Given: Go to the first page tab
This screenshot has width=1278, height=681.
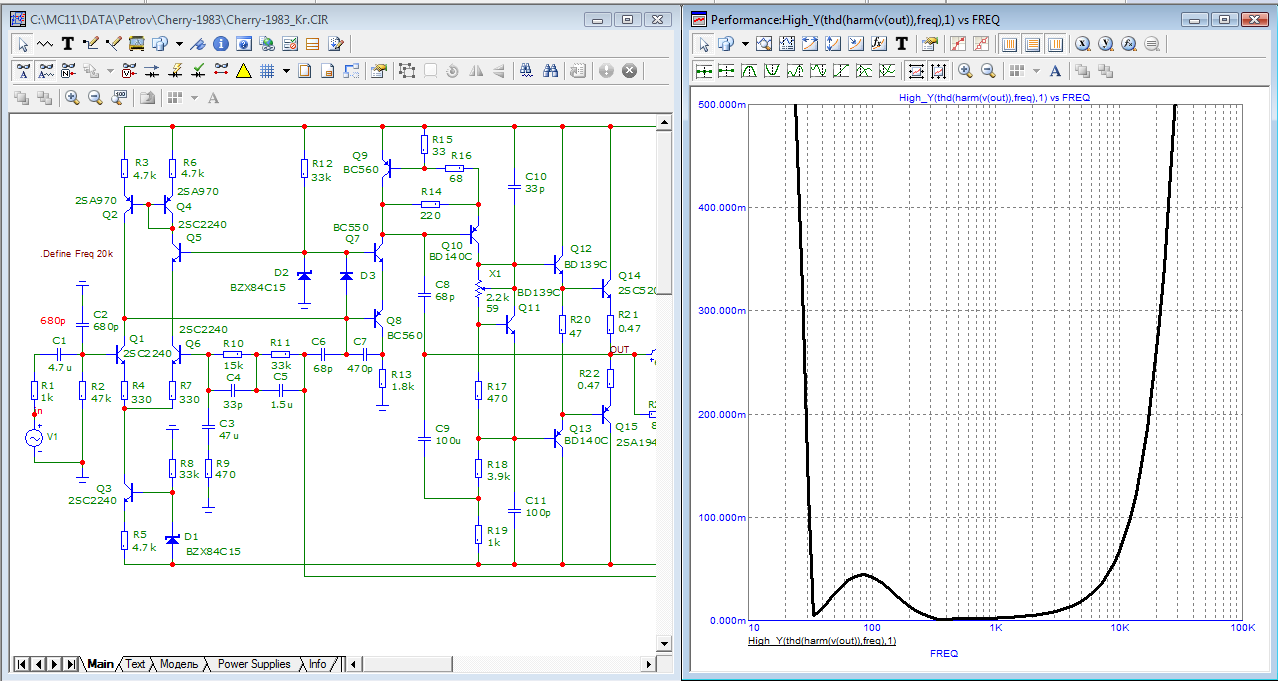Looking at the screenshot, I should click(x=22, y=664).
